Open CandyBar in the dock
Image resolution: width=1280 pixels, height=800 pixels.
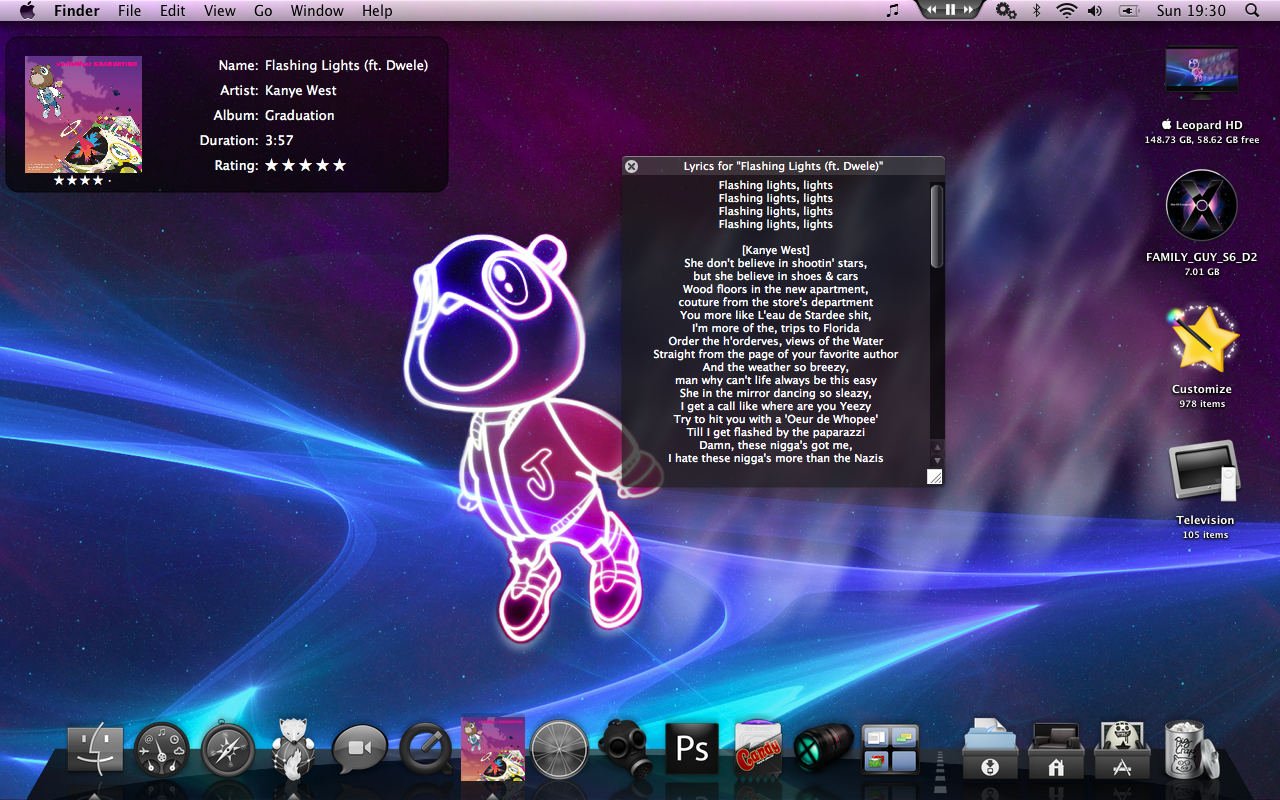tap(758, 748)
